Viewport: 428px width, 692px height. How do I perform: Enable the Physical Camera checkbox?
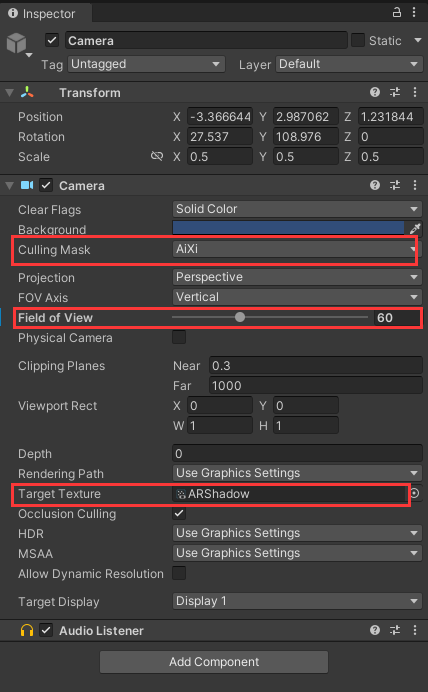tap(179, 337)
